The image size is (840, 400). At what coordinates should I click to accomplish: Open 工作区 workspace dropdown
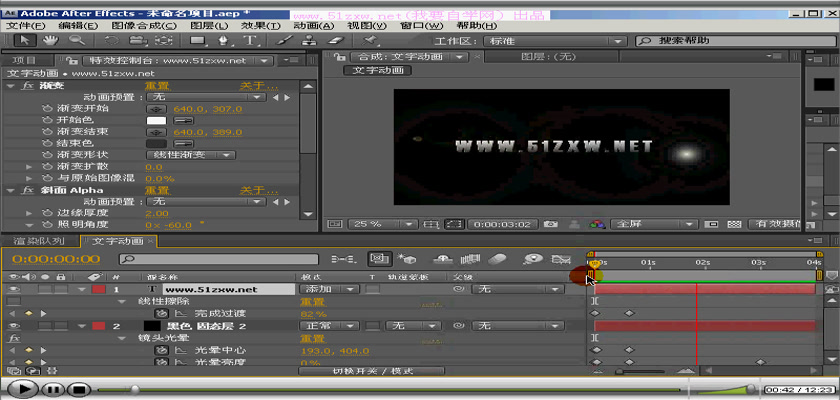point(554,41)
